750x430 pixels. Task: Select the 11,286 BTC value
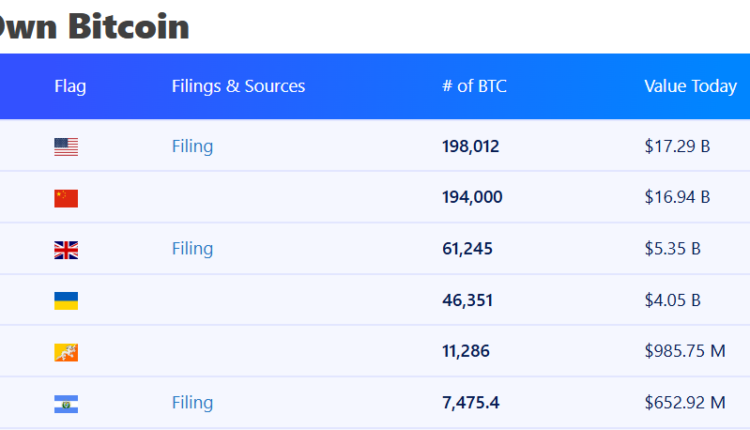point(466,352)
